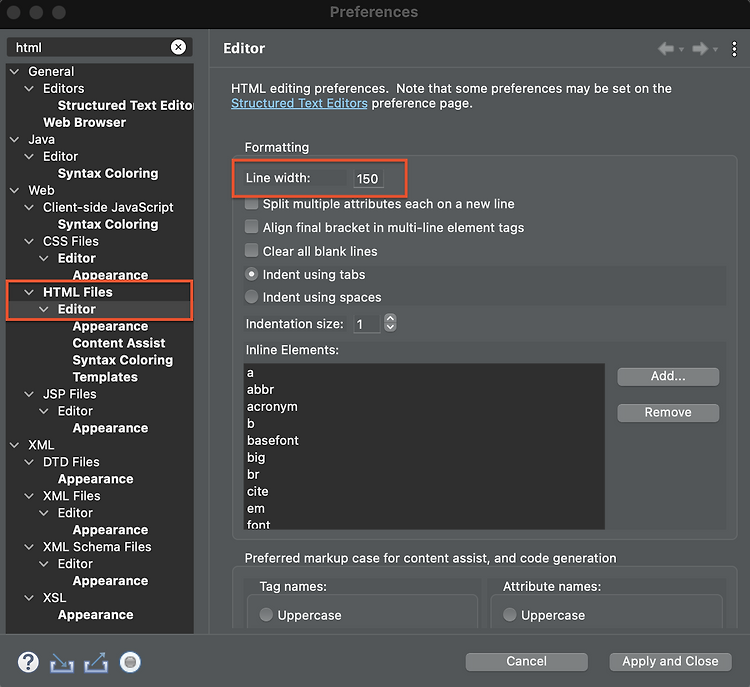Collapse the Java tree node
Screen dimensions: 750x687
(15, 139)
